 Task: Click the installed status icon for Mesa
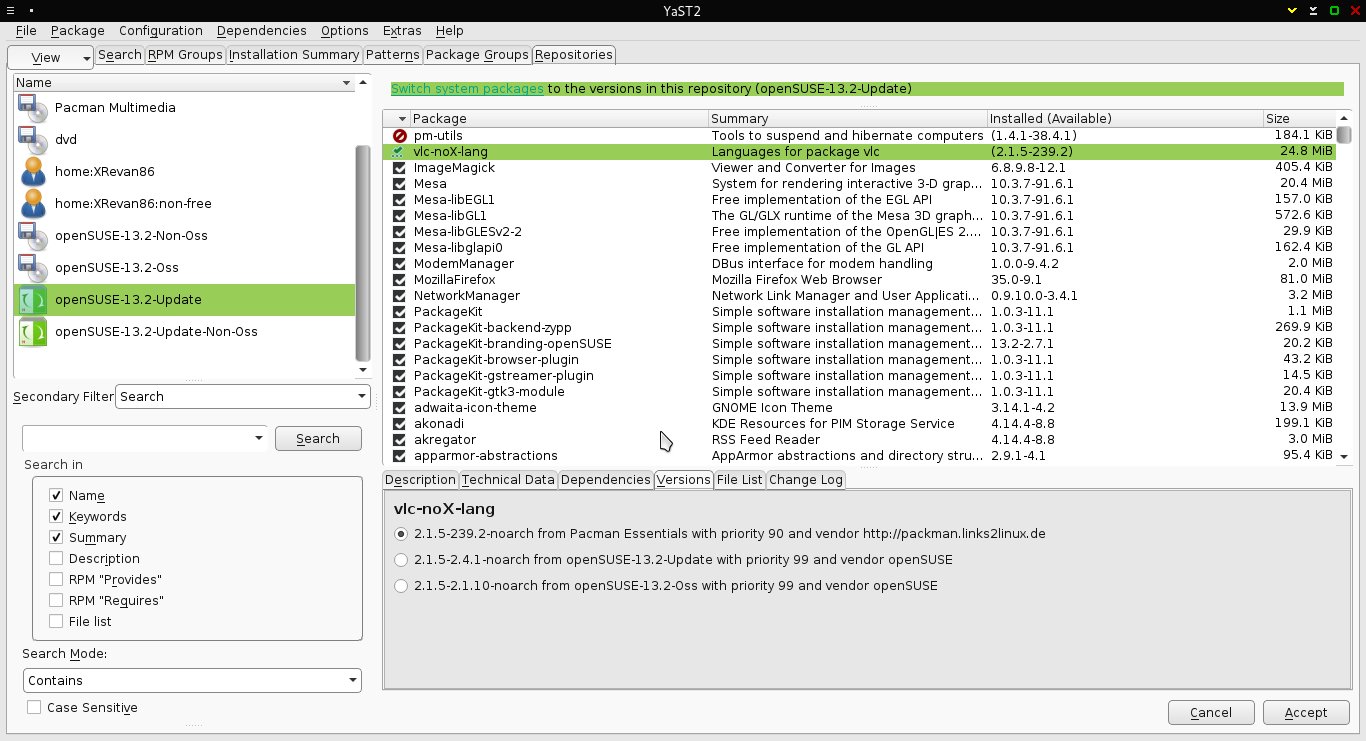[400, 184]
